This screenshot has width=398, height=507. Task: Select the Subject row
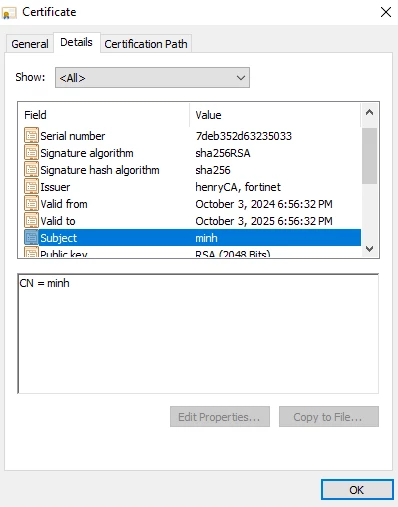click(192, 238)
